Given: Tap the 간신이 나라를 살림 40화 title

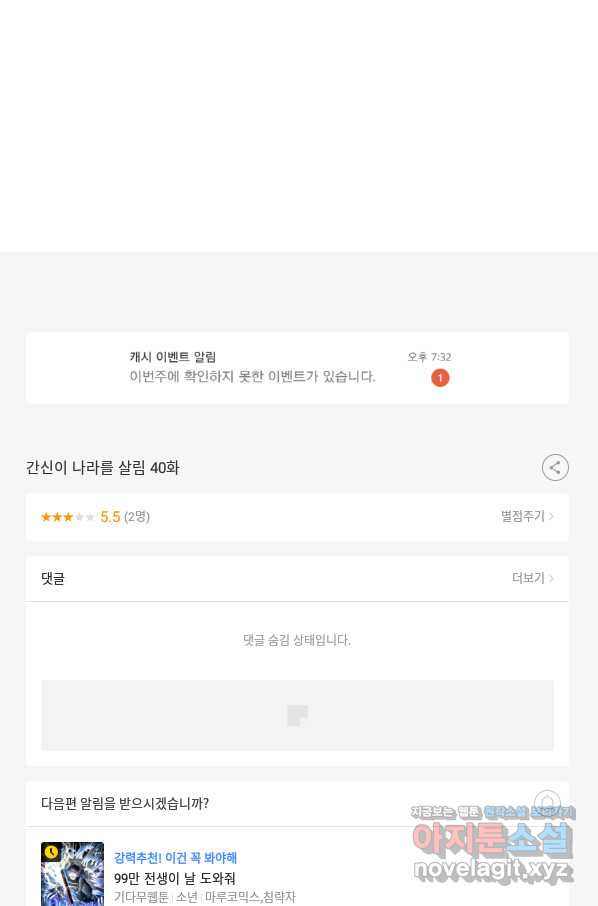Looking at the screenshot, I should pyautogui.click(x=102, y=467).
